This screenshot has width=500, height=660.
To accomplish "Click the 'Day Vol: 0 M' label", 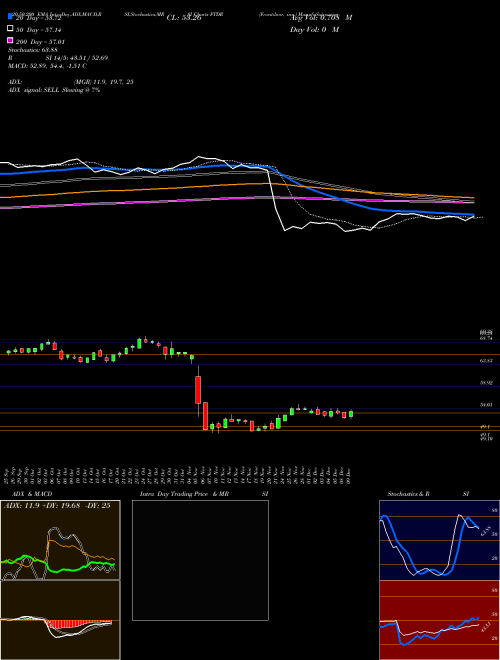I will [314, 30].
